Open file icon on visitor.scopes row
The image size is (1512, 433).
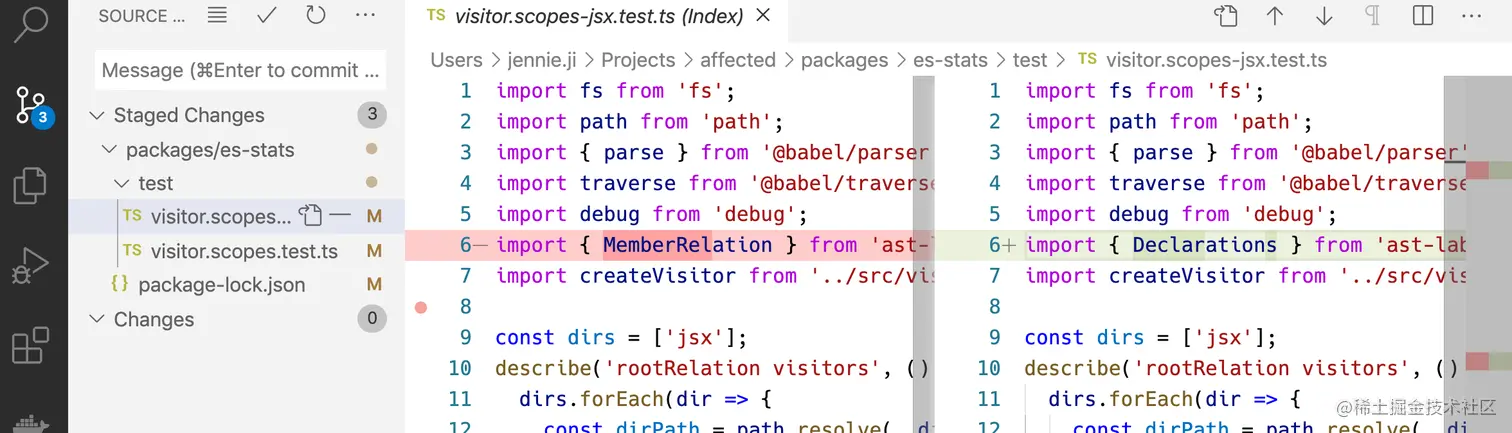[311, 216]
